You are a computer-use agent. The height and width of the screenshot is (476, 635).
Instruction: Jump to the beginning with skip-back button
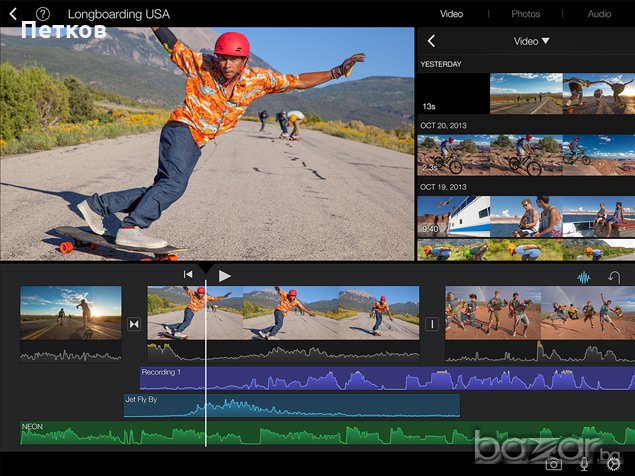[188, 275]
